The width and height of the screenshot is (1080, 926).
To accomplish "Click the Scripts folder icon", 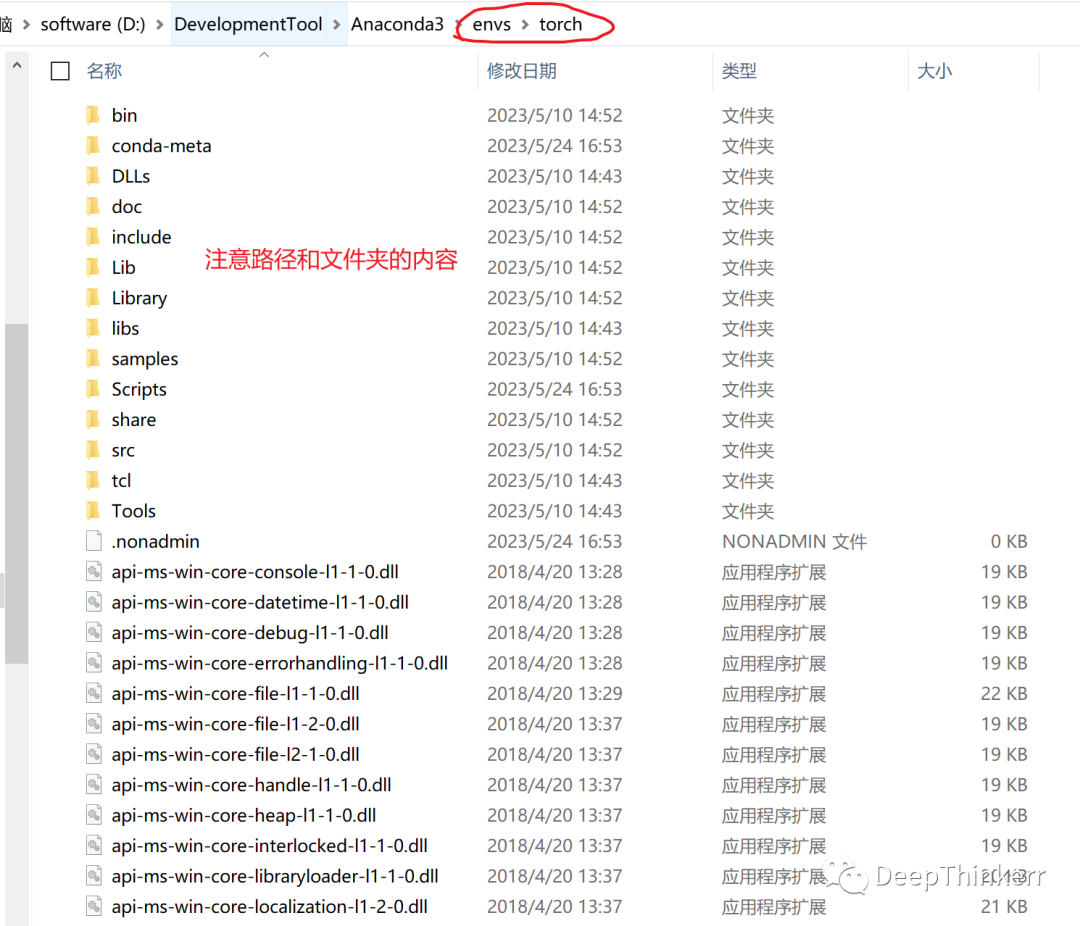I will [94, 389].
